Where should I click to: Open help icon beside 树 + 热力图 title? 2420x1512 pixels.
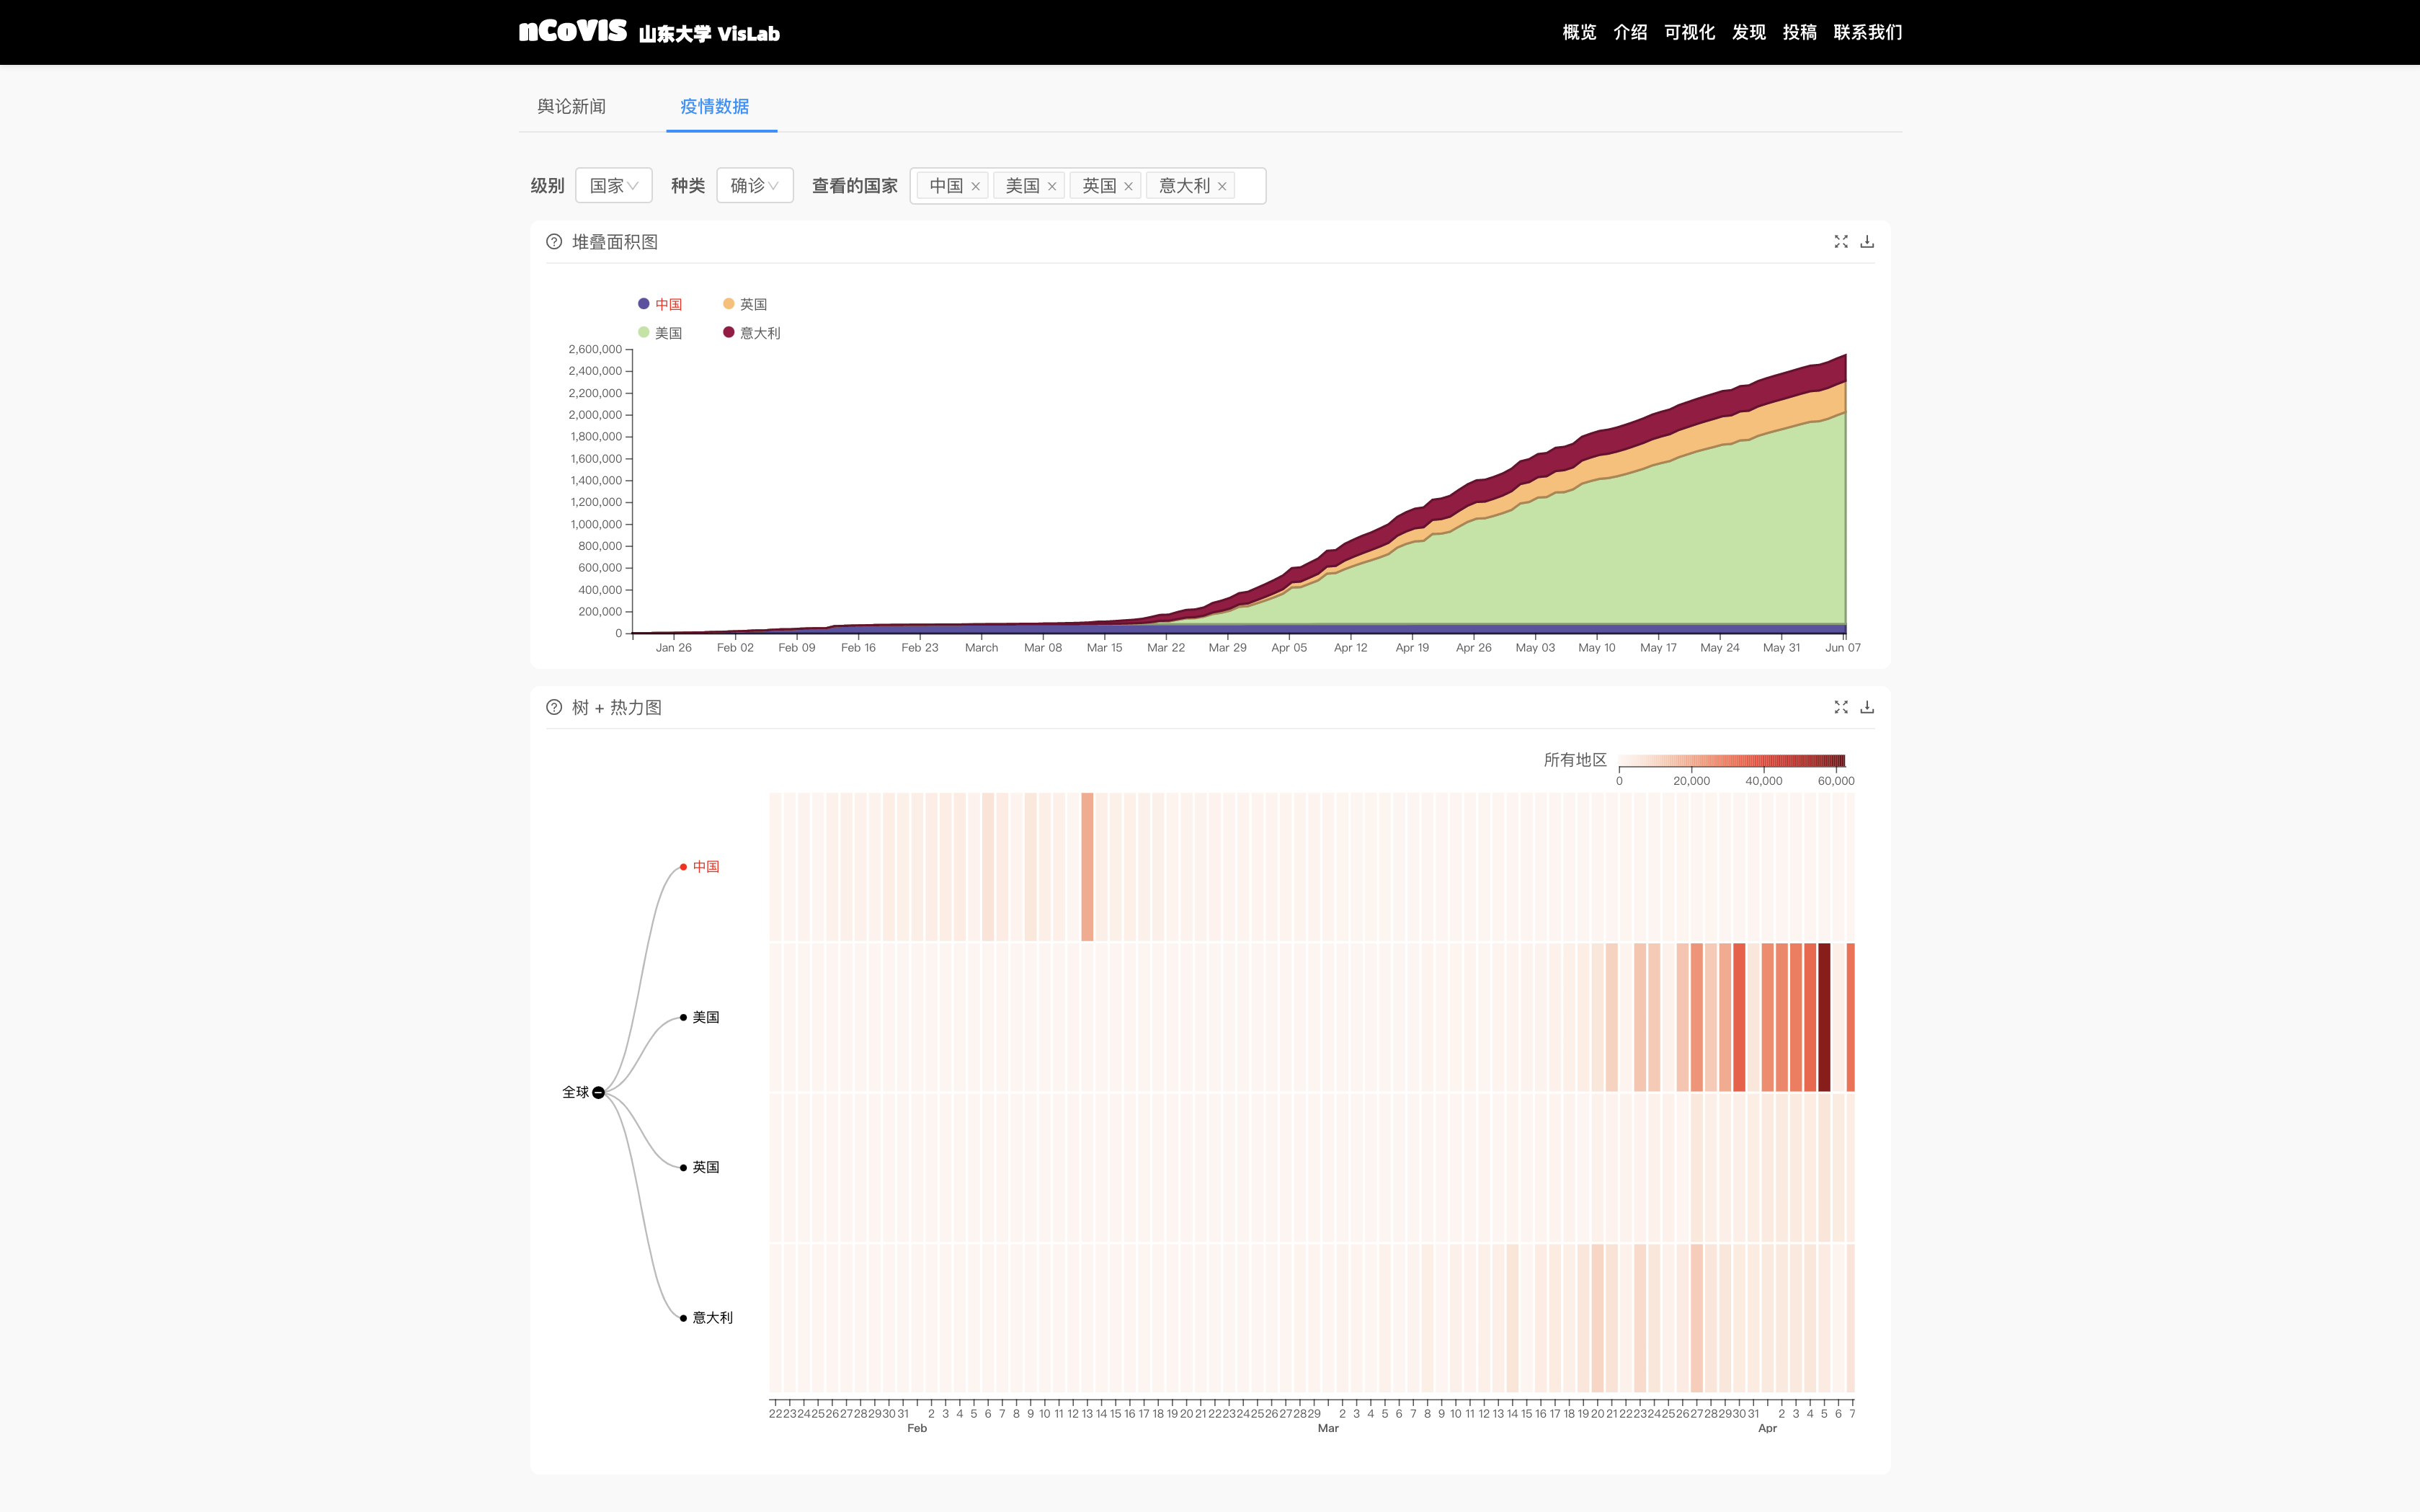[x=554, y=707]
